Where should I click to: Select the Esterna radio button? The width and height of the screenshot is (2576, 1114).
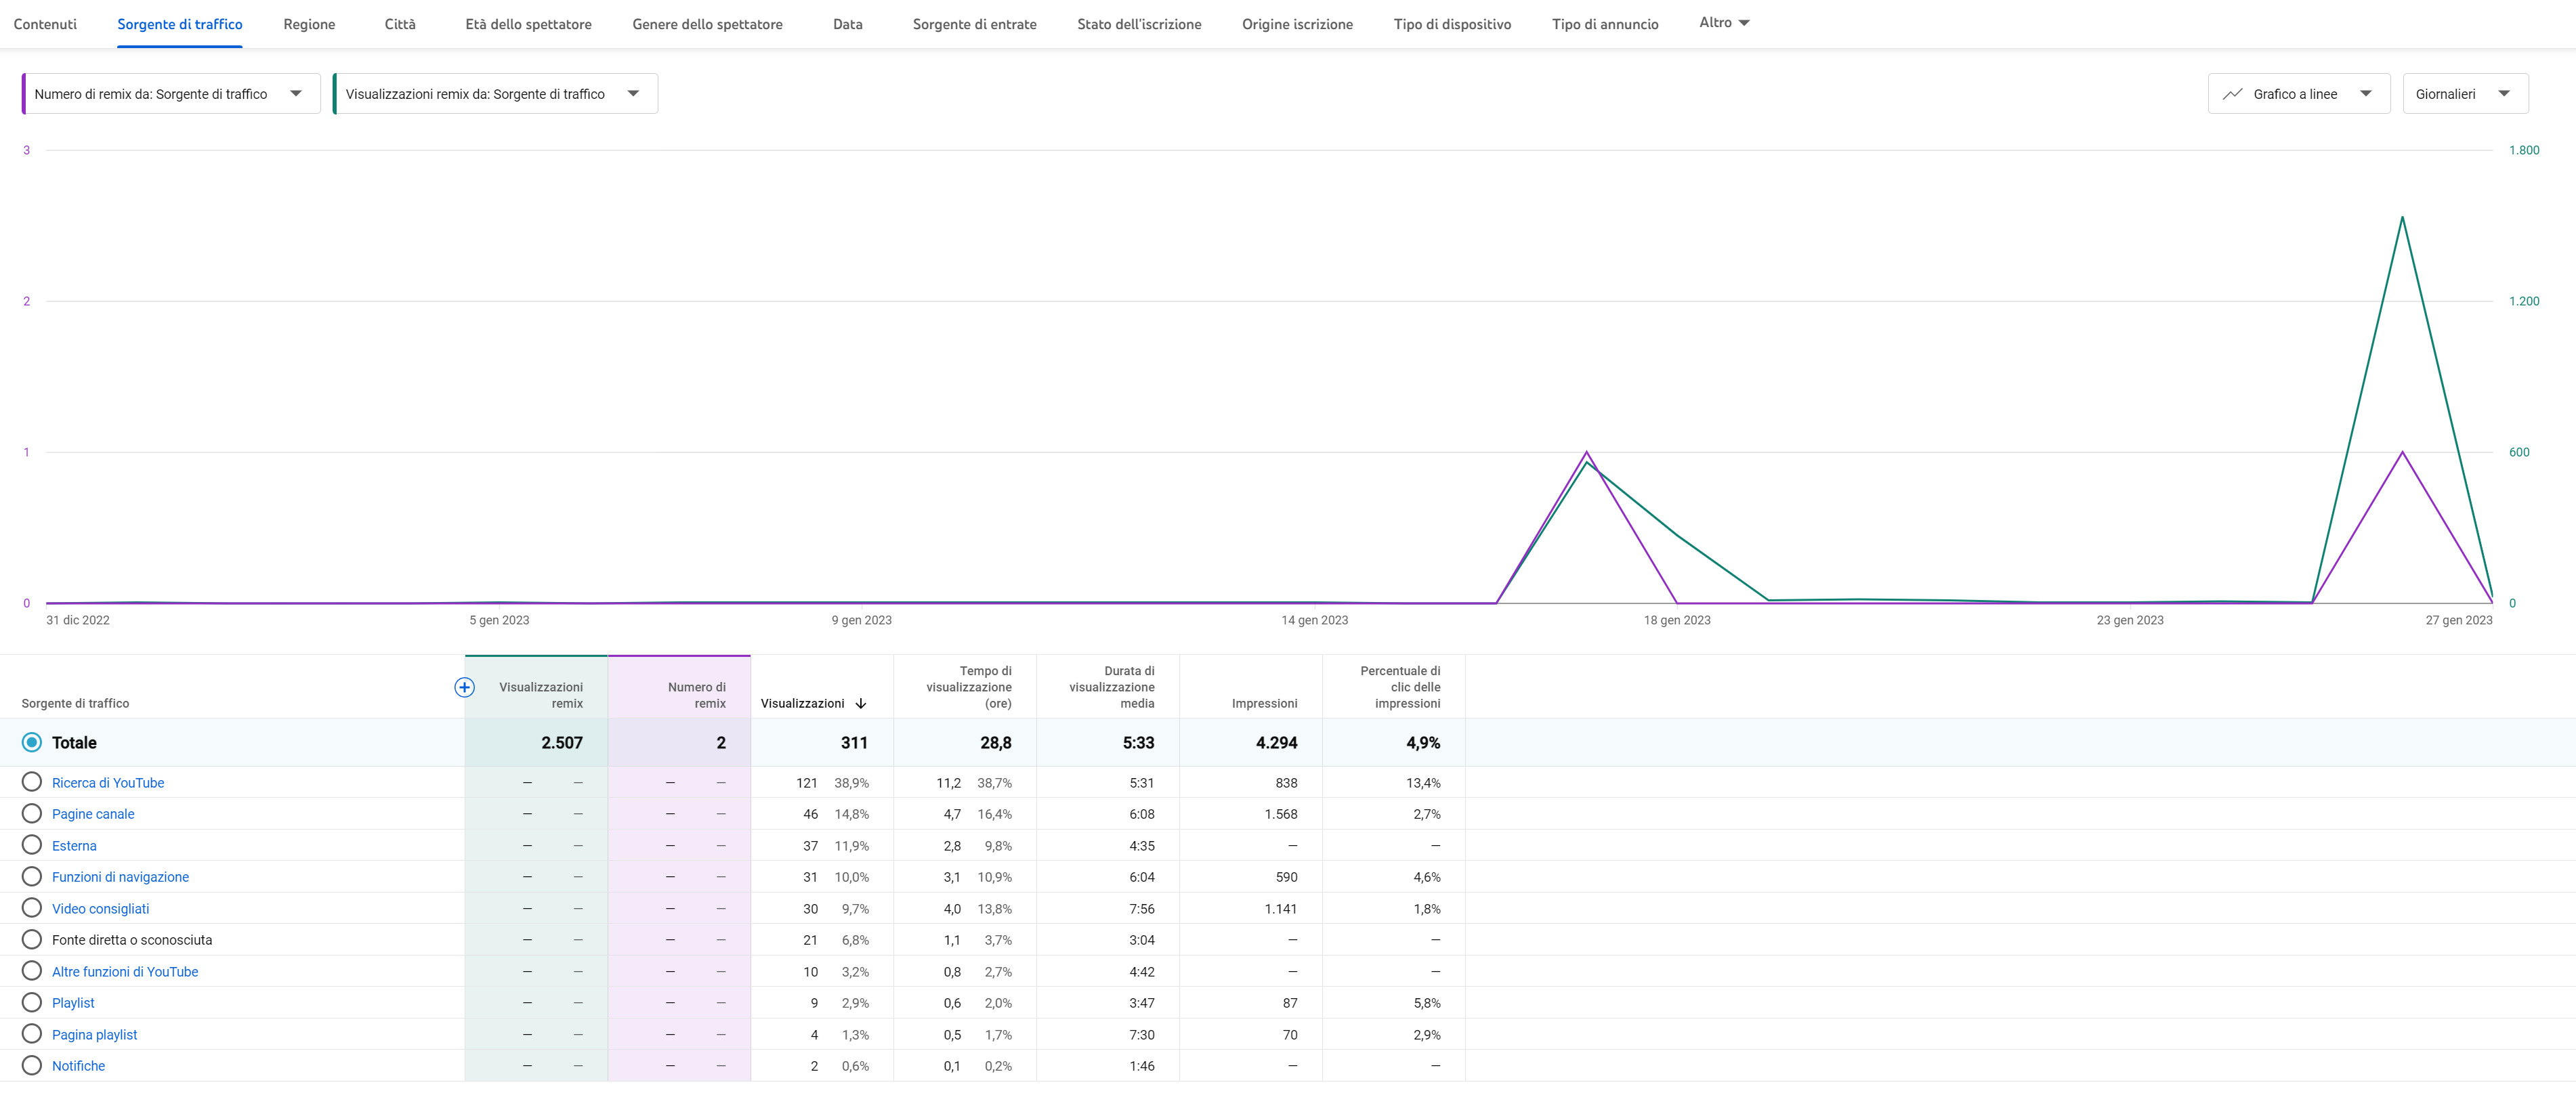(32, 845)
